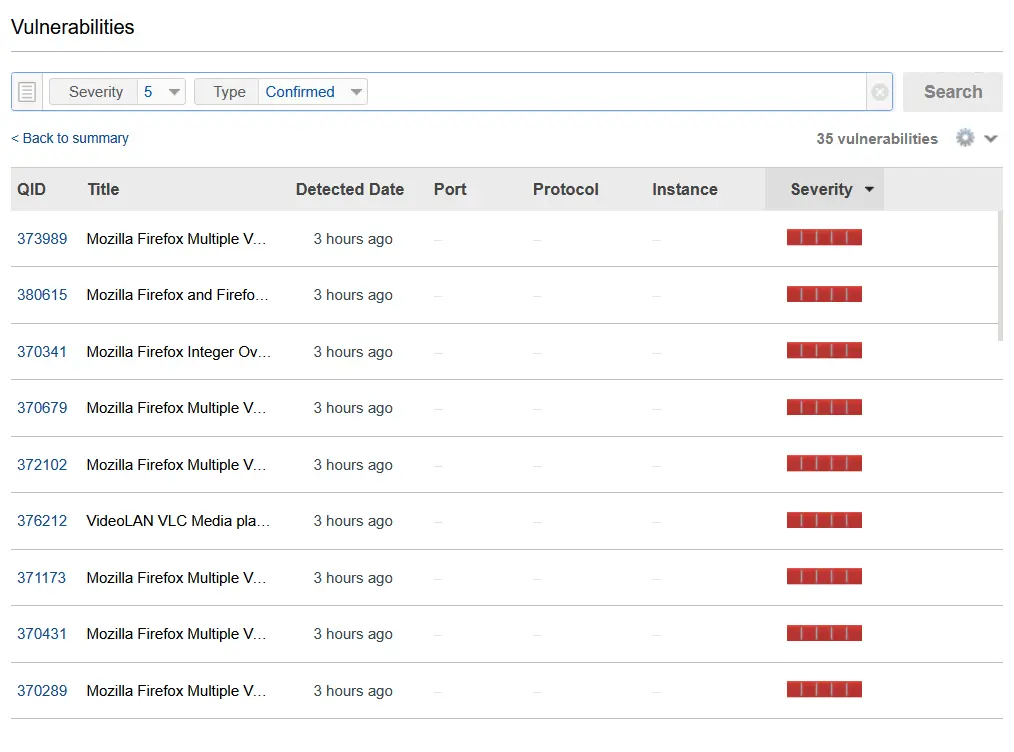
Task: Open QID 370341
Action: [x=42, y=352]
